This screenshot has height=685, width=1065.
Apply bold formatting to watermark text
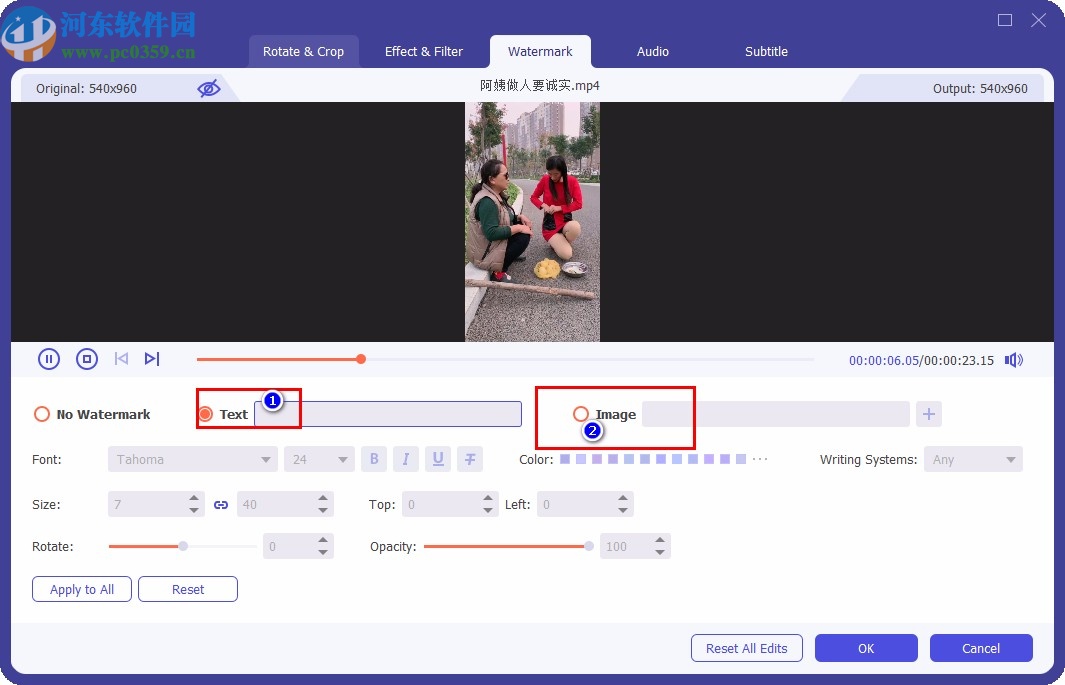click(373, 458)
